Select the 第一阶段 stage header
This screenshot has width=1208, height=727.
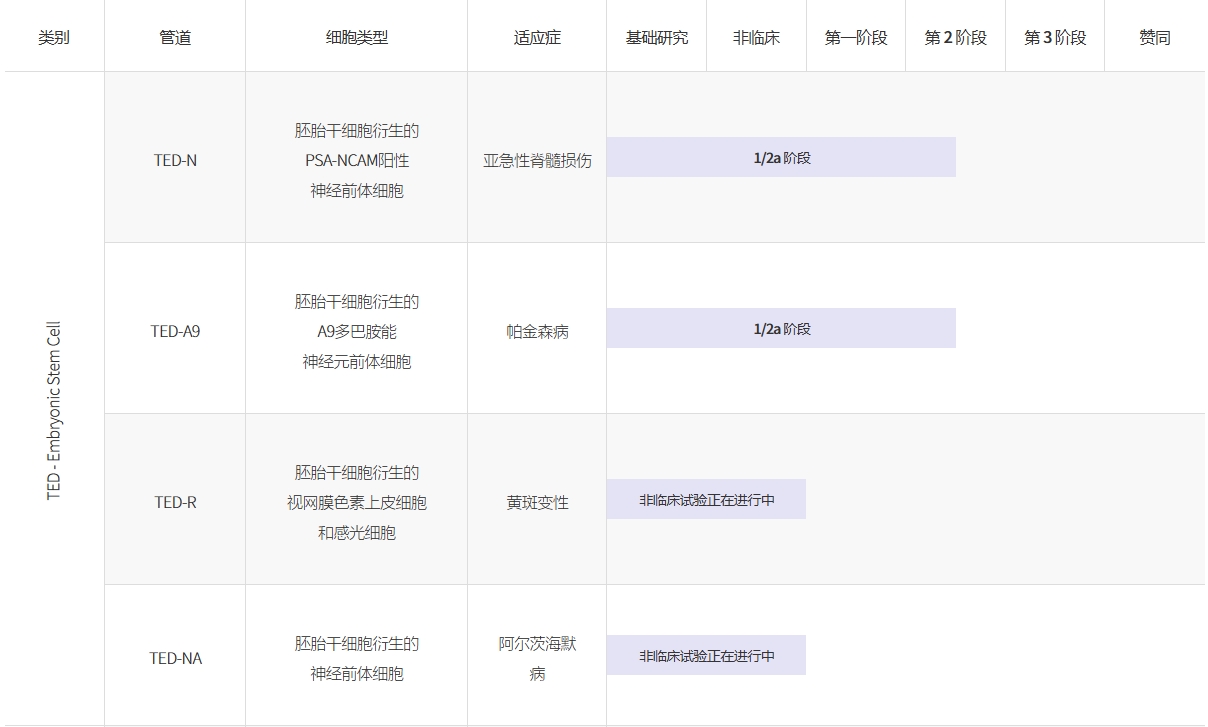click(x=856, y=38)
